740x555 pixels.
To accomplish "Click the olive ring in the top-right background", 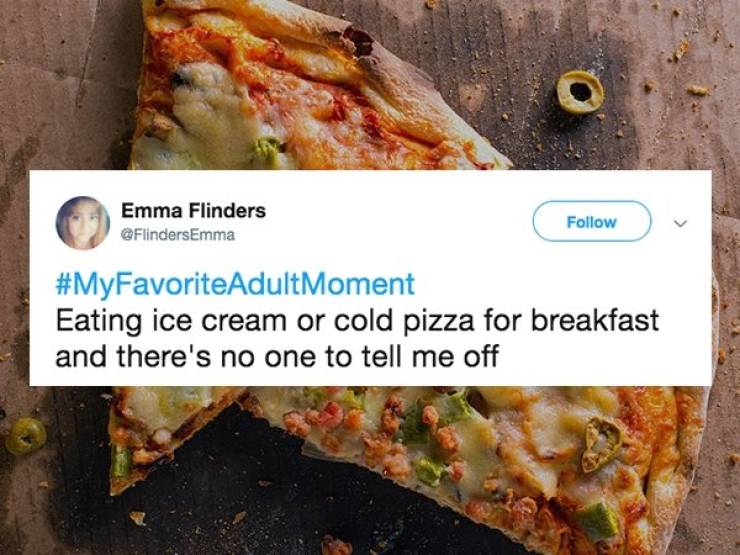I will 580,92.
